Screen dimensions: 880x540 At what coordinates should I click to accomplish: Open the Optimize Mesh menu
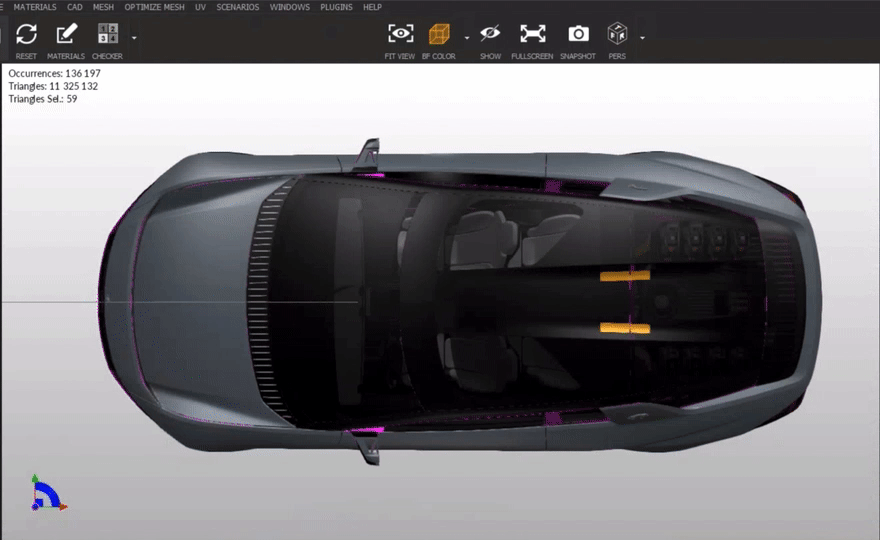coord(155,7)
